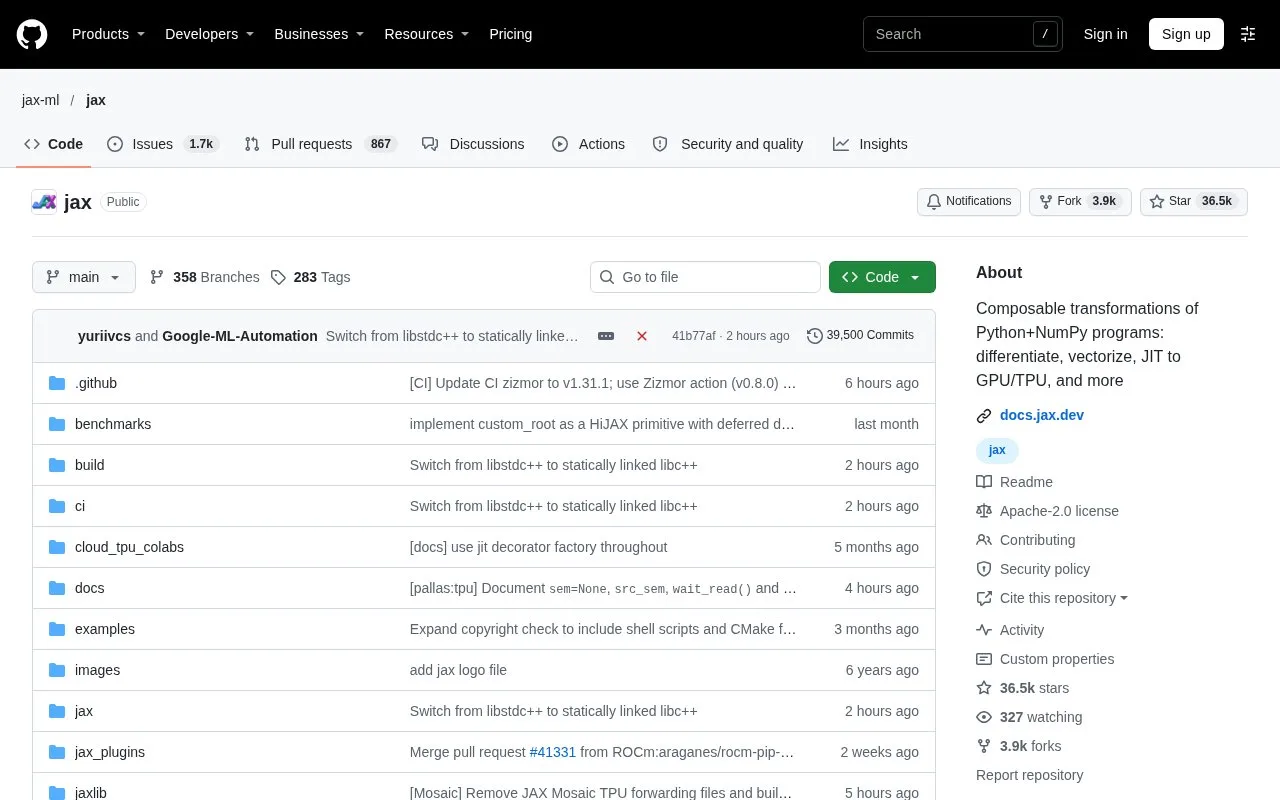The width and height of the screenshot is (1280, 800).
Task: Open the Actions tab
Action: [x=588, y=144]
